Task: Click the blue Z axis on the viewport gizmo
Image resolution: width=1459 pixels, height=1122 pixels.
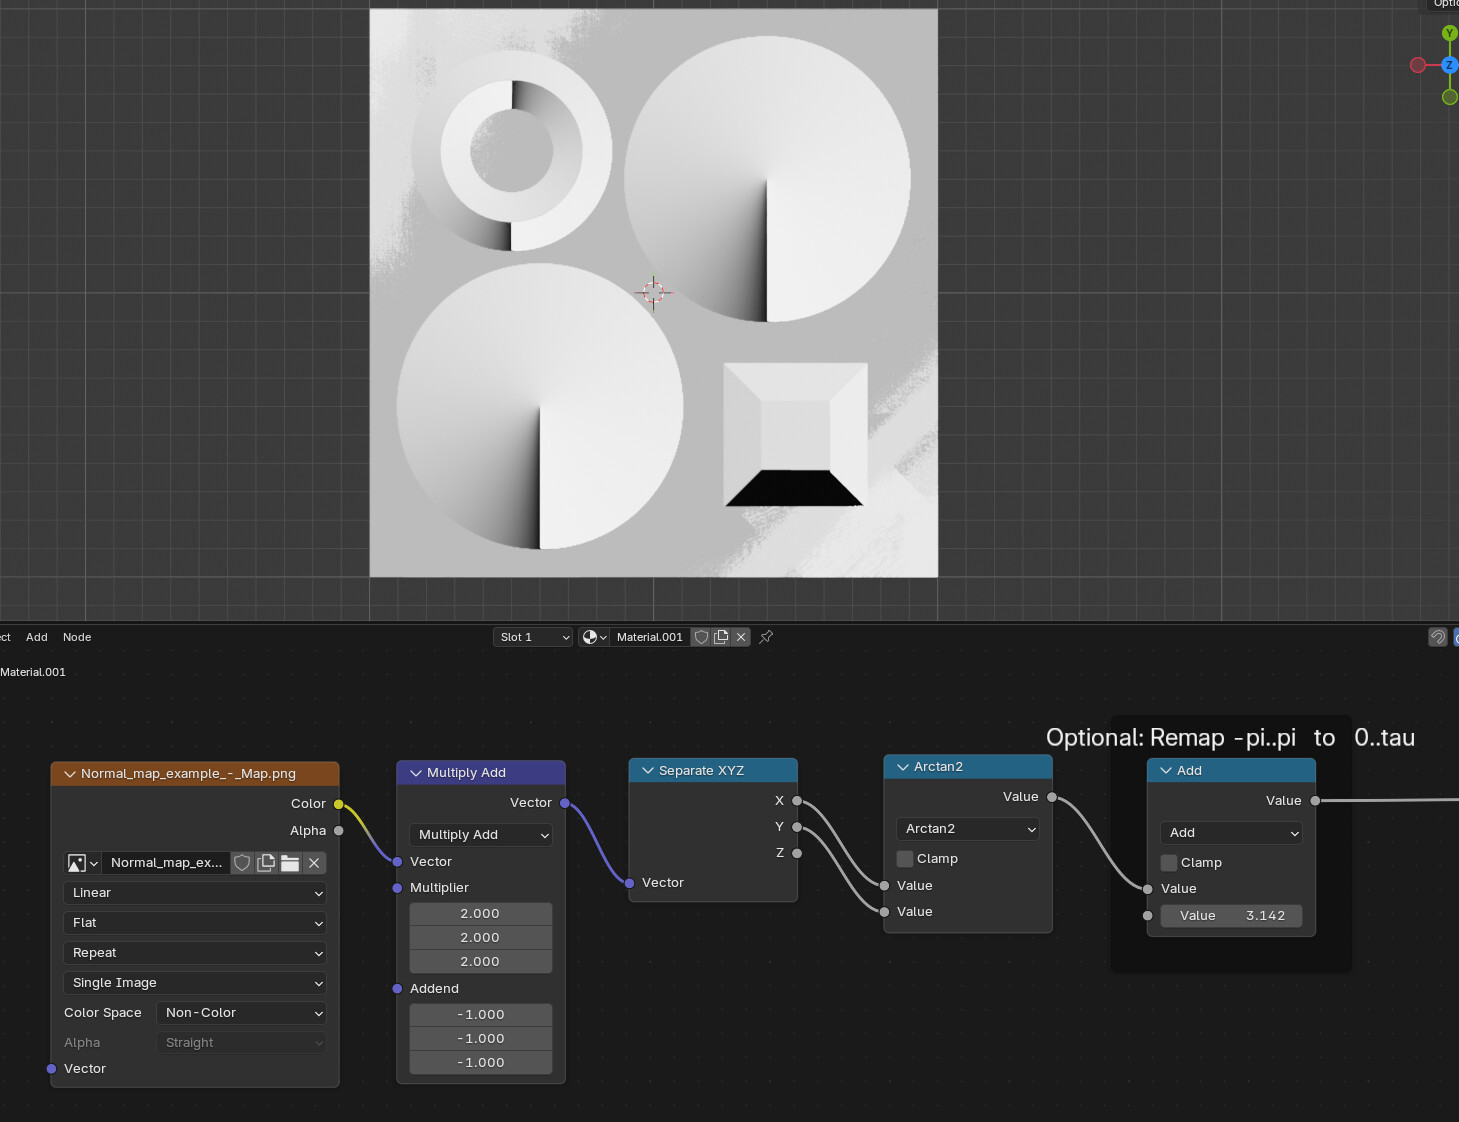Action: click(1450, 65)
